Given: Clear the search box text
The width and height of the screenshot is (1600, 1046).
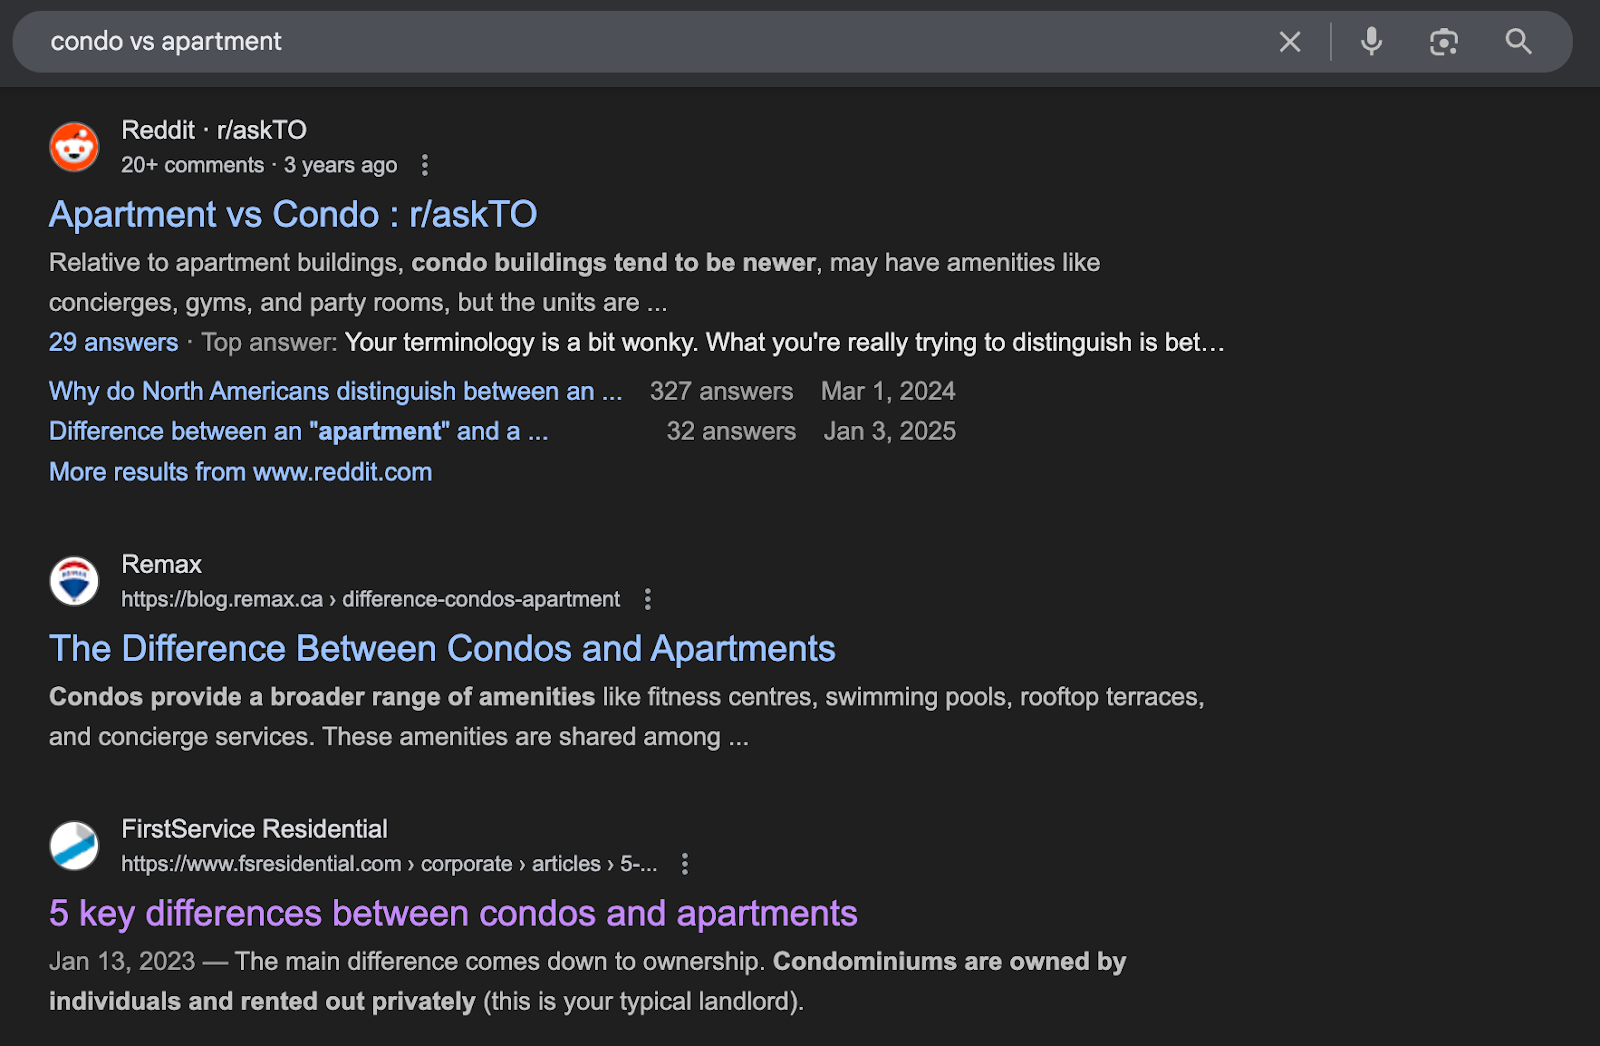Looking at the screenshot, I should [1290, 42].
